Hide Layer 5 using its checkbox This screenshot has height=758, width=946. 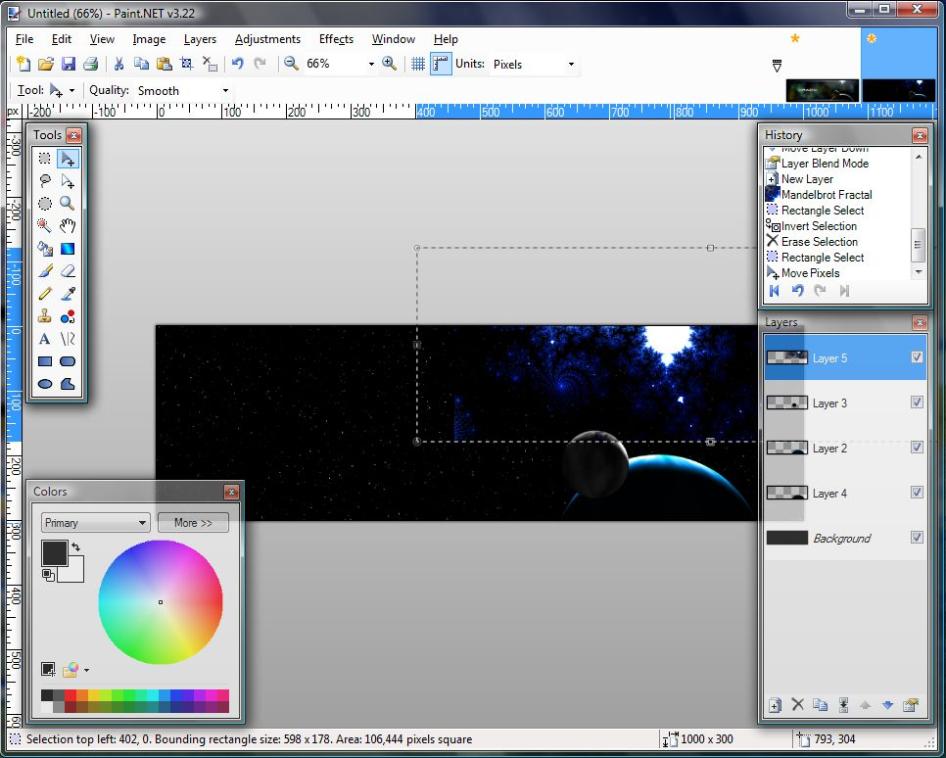point(917,358)
